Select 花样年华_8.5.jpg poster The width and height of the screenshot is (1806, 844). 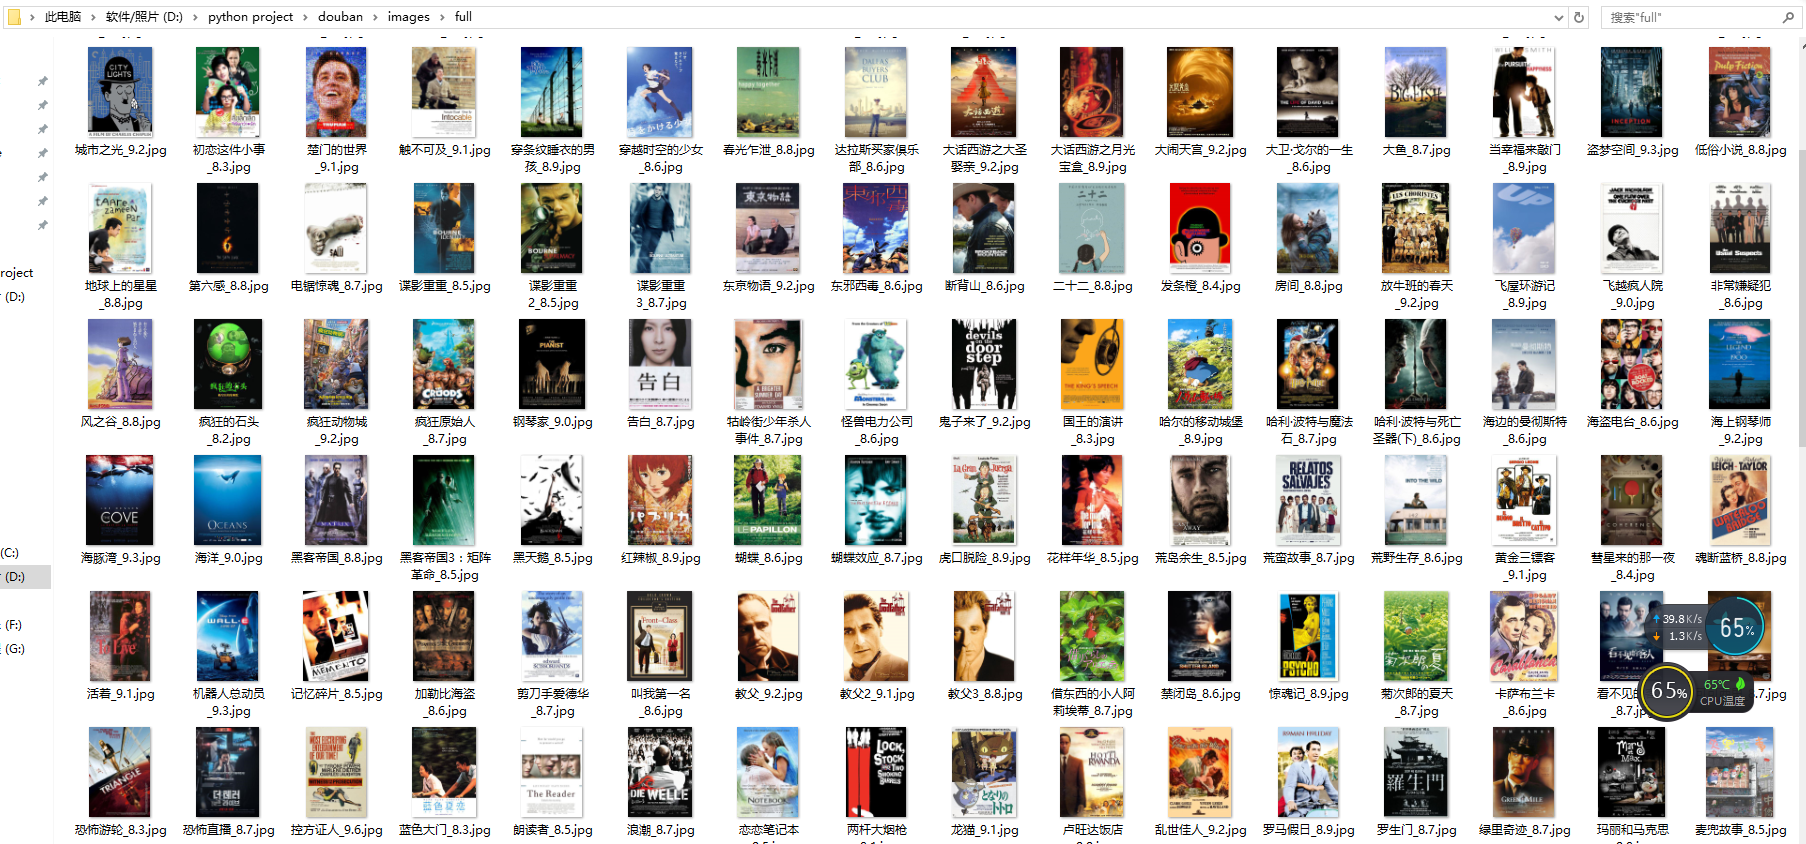click(x=1092, y=500)
